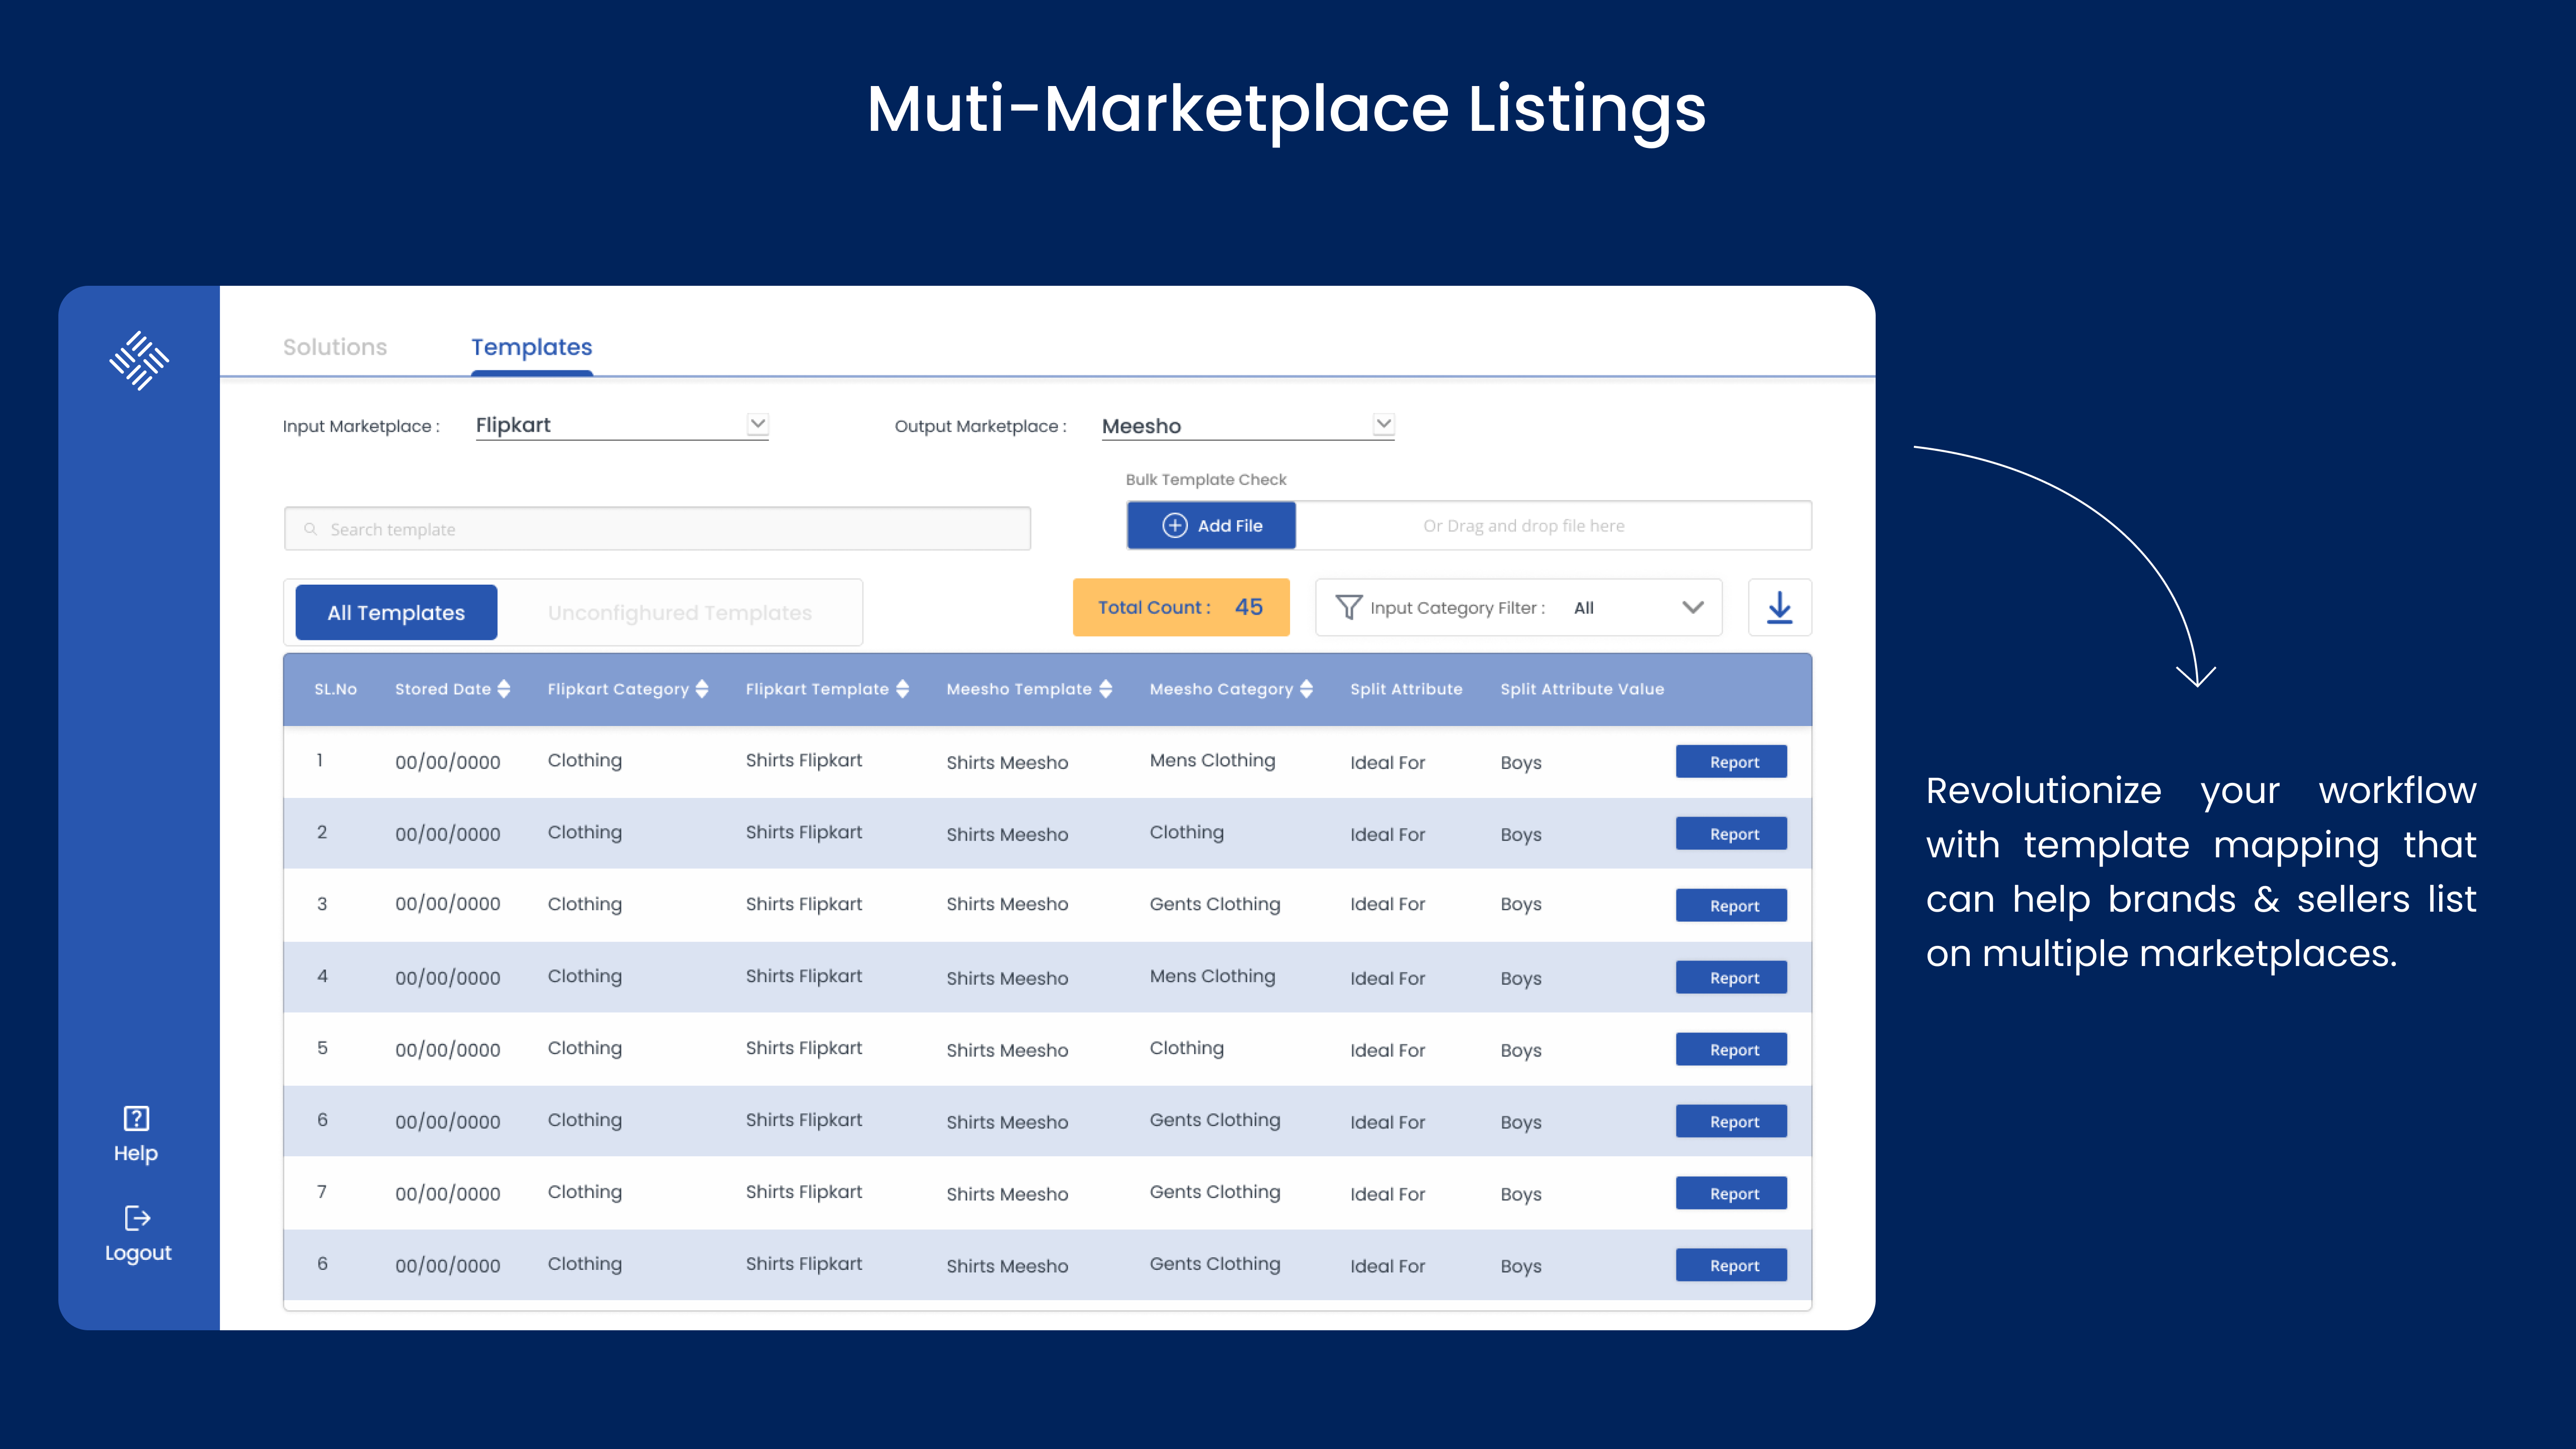Click the Search template field
Viewport: 2576px width, 1449px height.
tap(657, 529)
